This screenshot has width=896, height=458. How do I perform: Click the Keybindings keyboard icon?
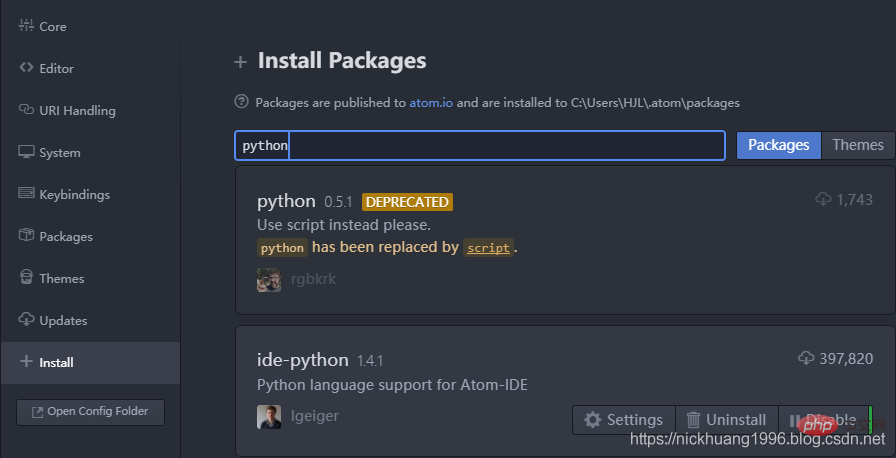[26, 193]
